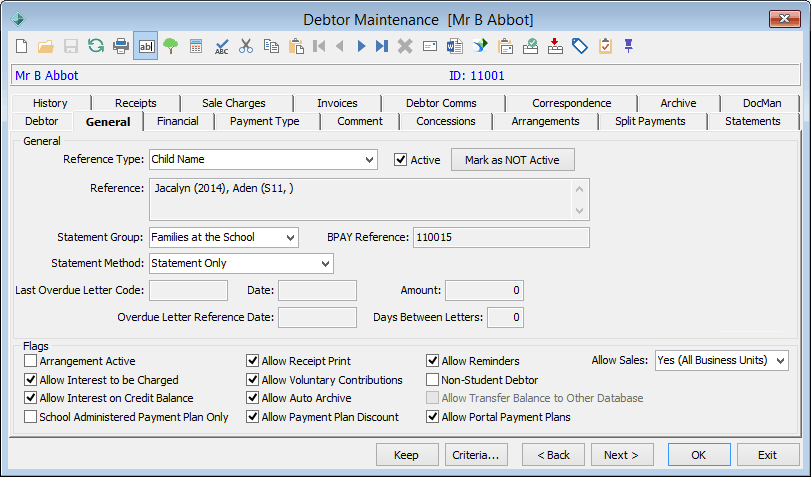Check School Administered Payment Plan Only
811x477 pixels.
point(31,416)
